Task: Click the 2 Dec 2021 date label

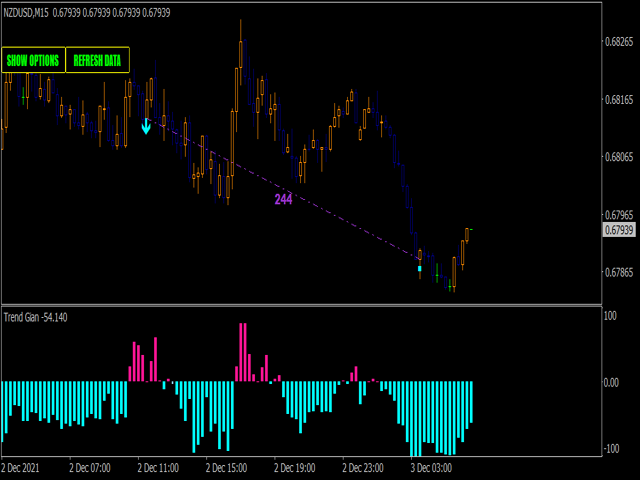Action: (x=20, y=468)
